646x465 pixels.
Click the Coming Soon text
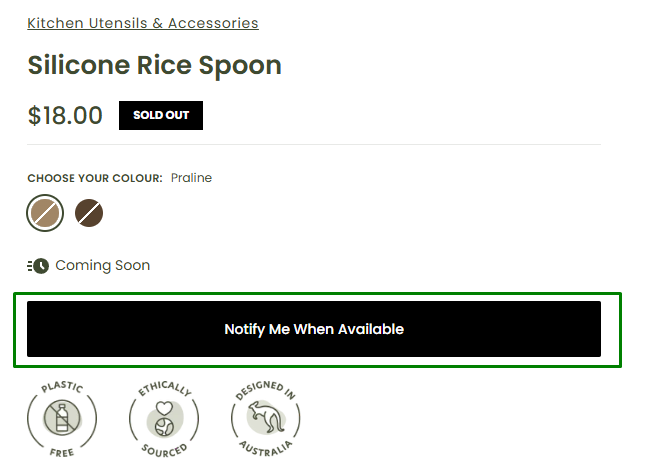coord(103,266)
